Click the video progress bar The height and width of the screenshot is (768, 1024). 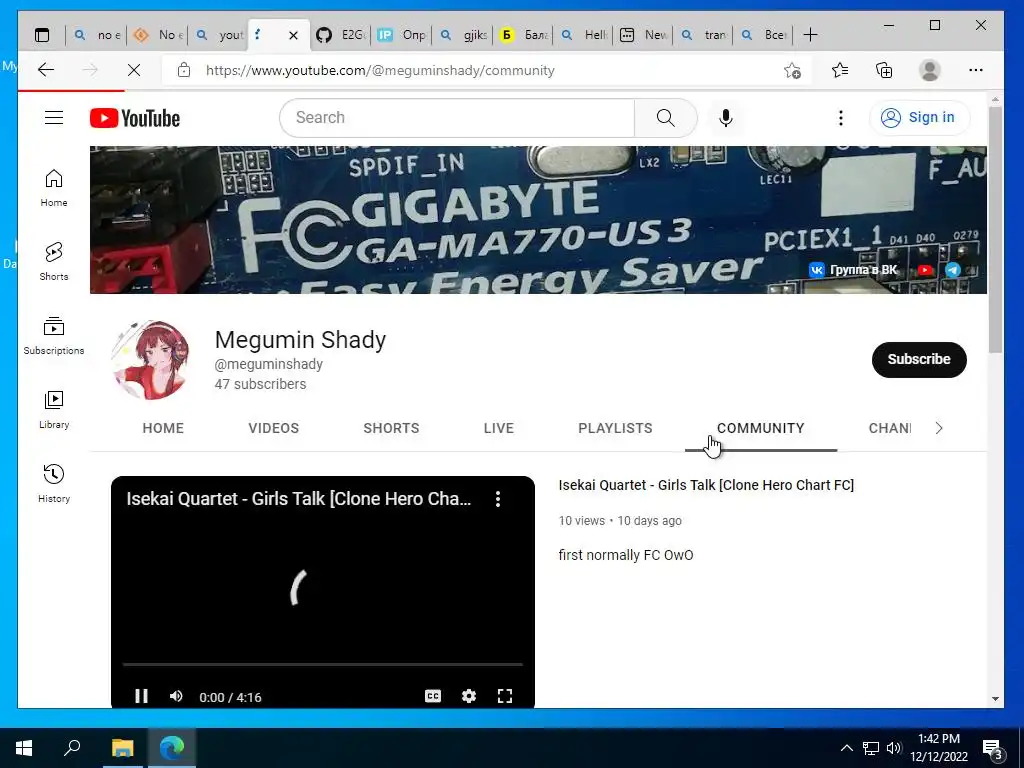click(323, 664)
